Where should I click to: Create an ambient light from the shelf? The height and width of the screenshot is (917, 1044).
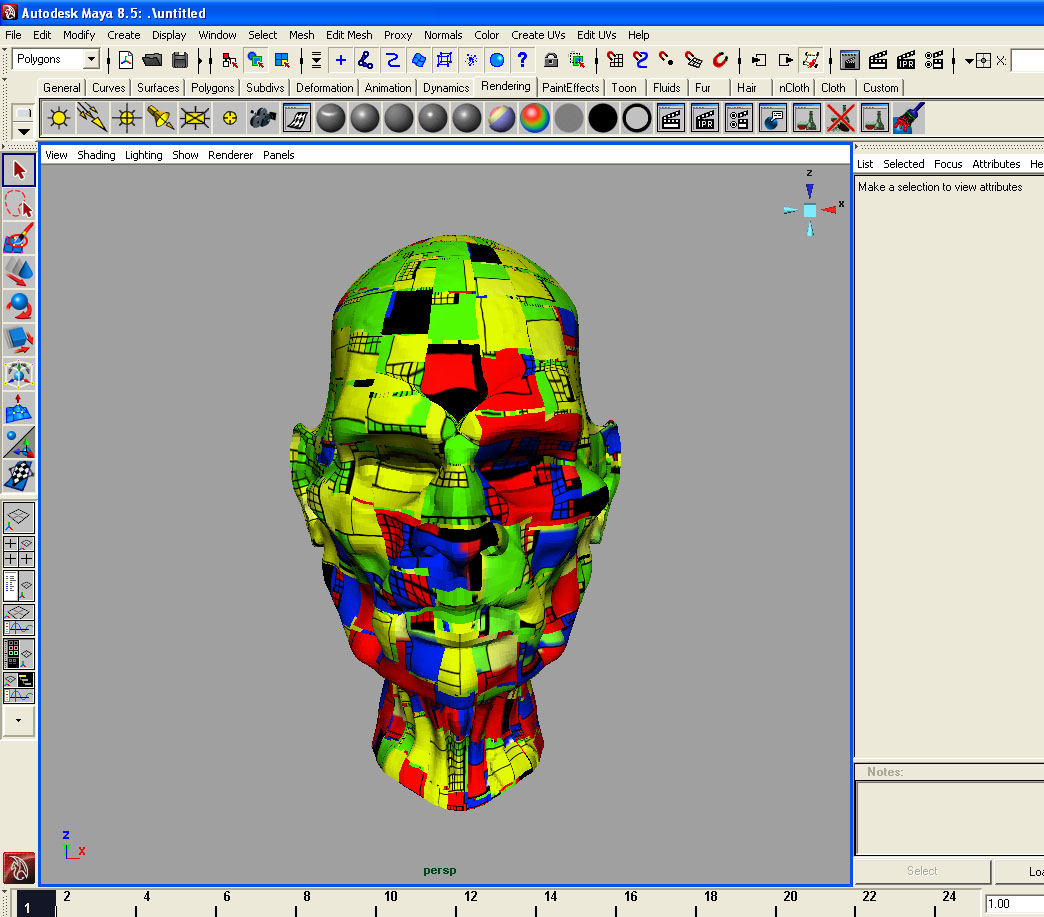[58, 118]
